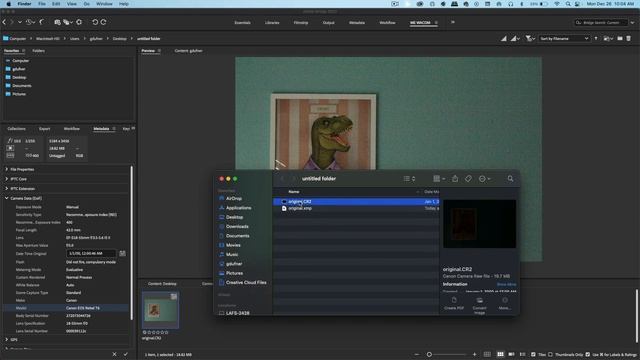Click the Bridge search magnifier icon

point(578,22)
